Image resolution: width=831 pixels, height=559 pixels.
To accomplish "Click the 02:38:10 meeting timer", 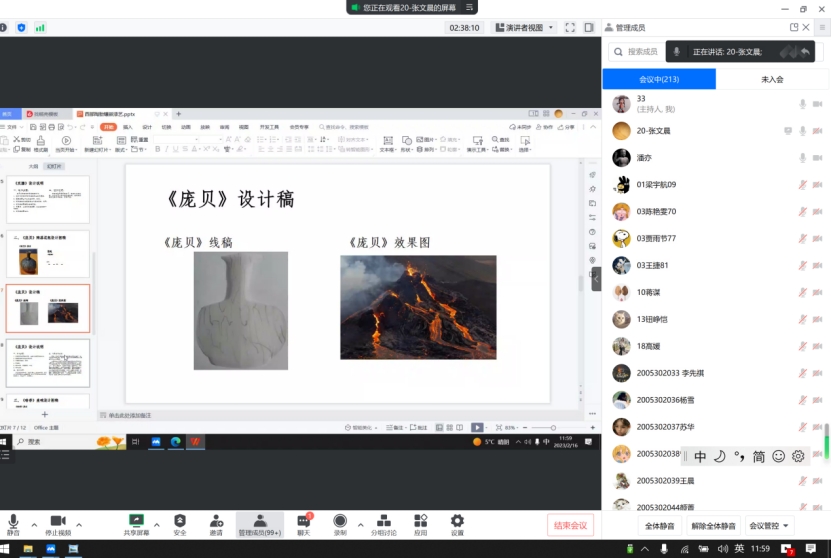I will pyautogui.click(x=464, y=28).
